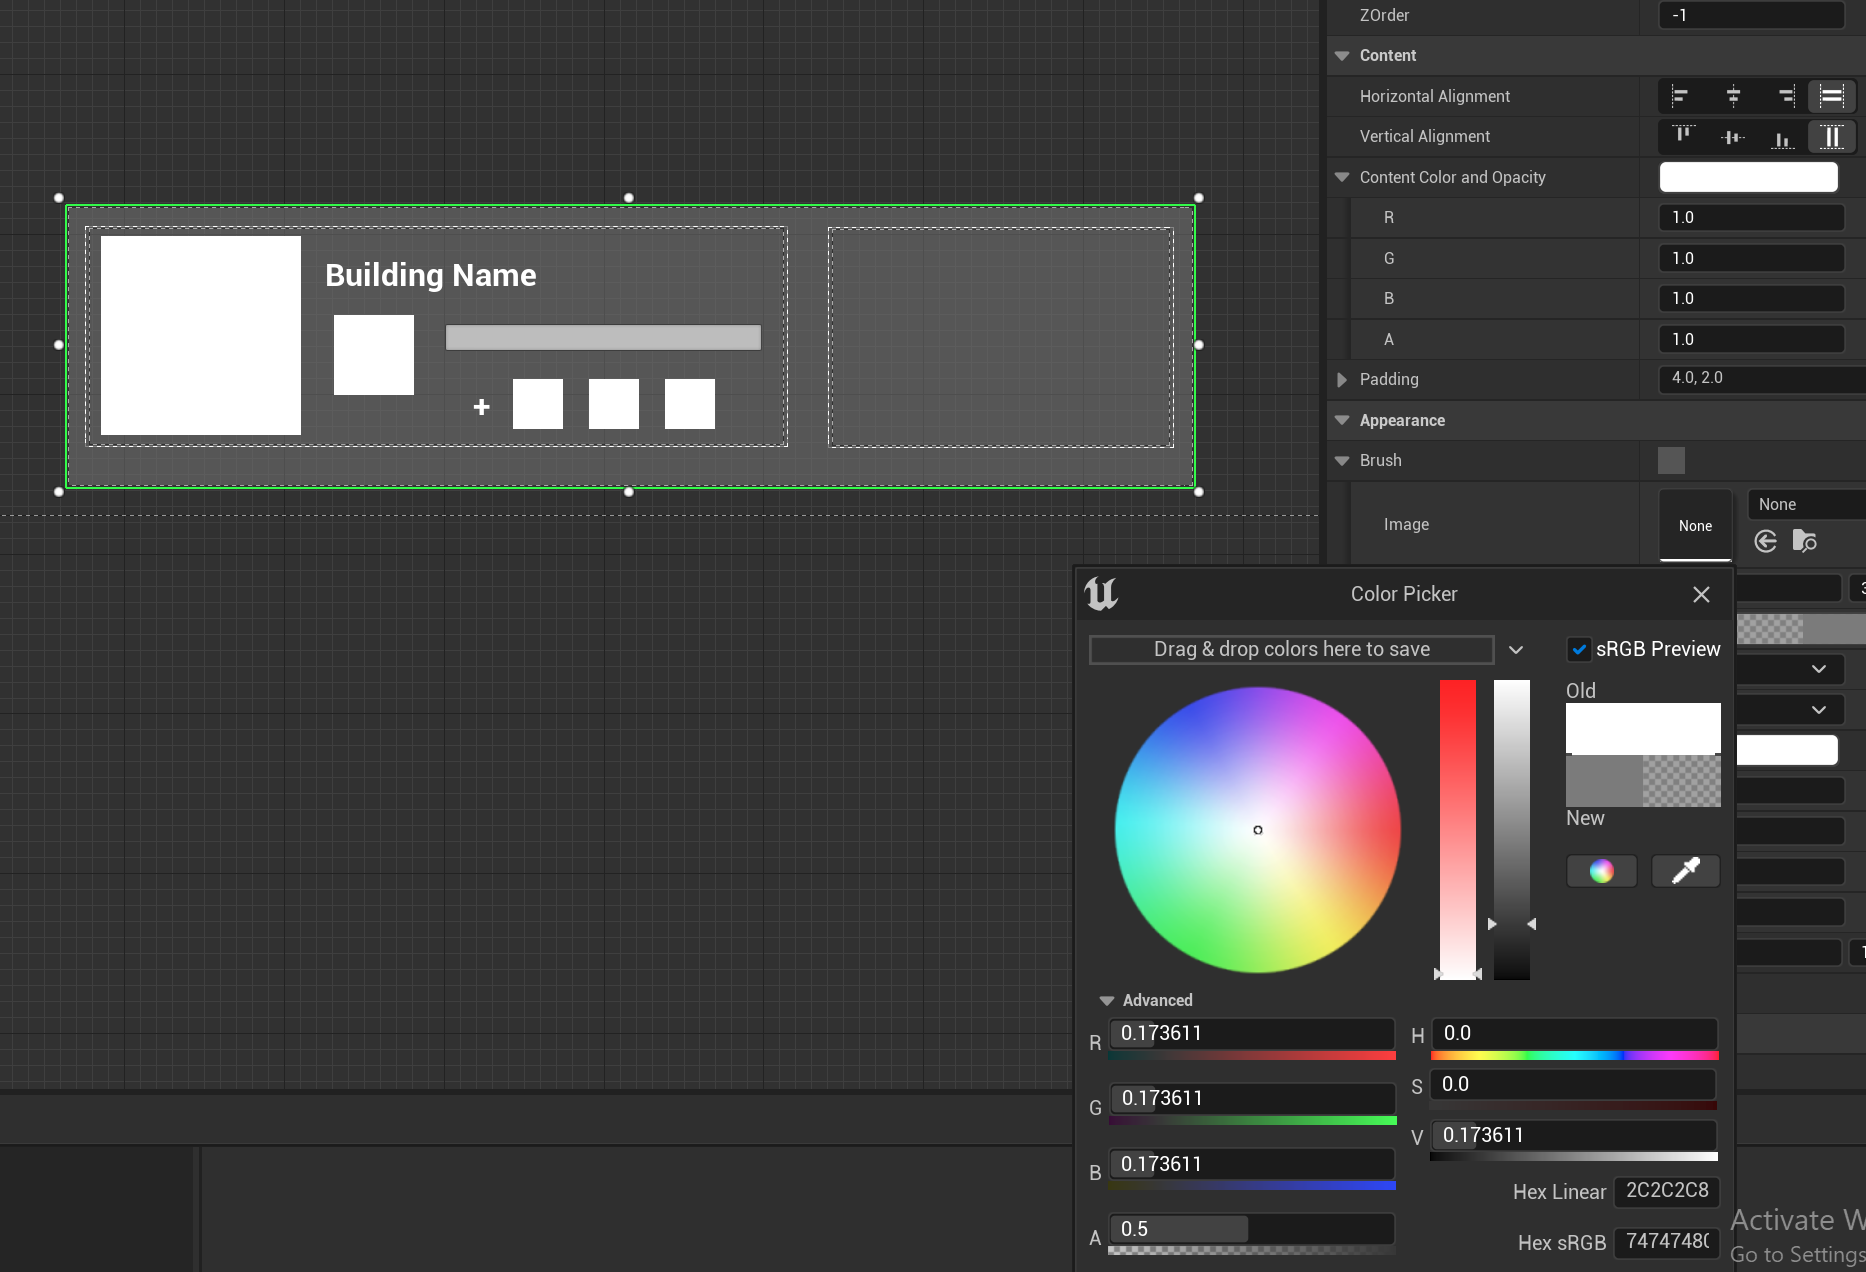Click the Hex sRGB input field

point(1666,1242)
